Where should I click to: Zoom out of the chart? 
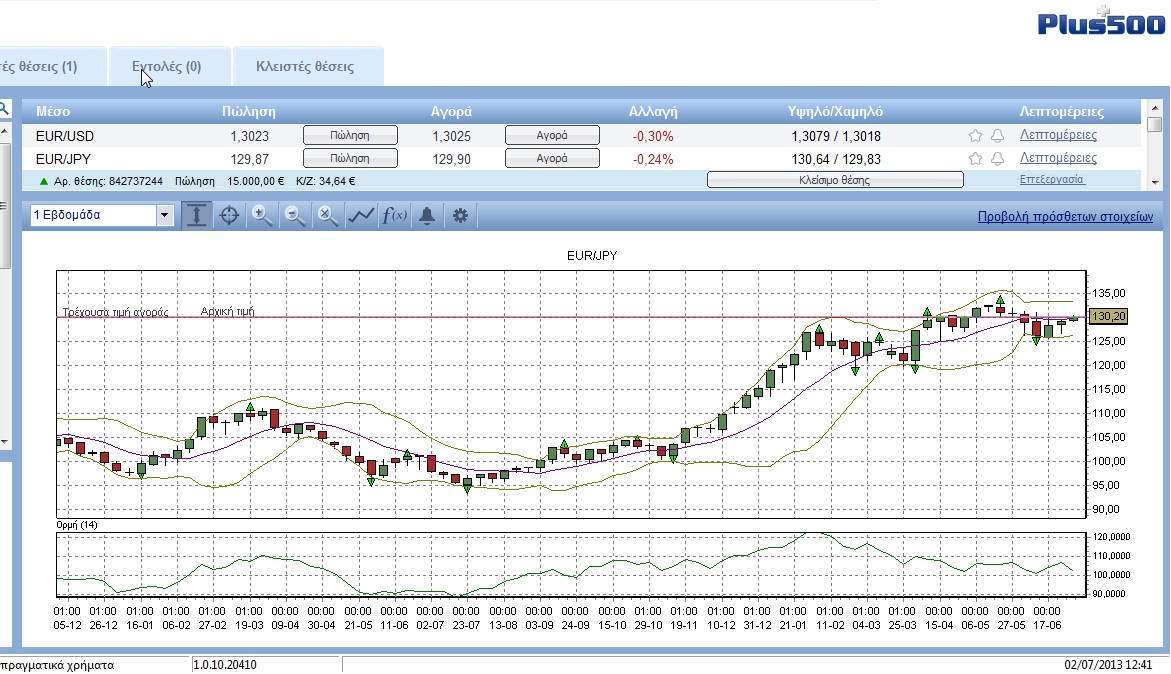(295, 216)
